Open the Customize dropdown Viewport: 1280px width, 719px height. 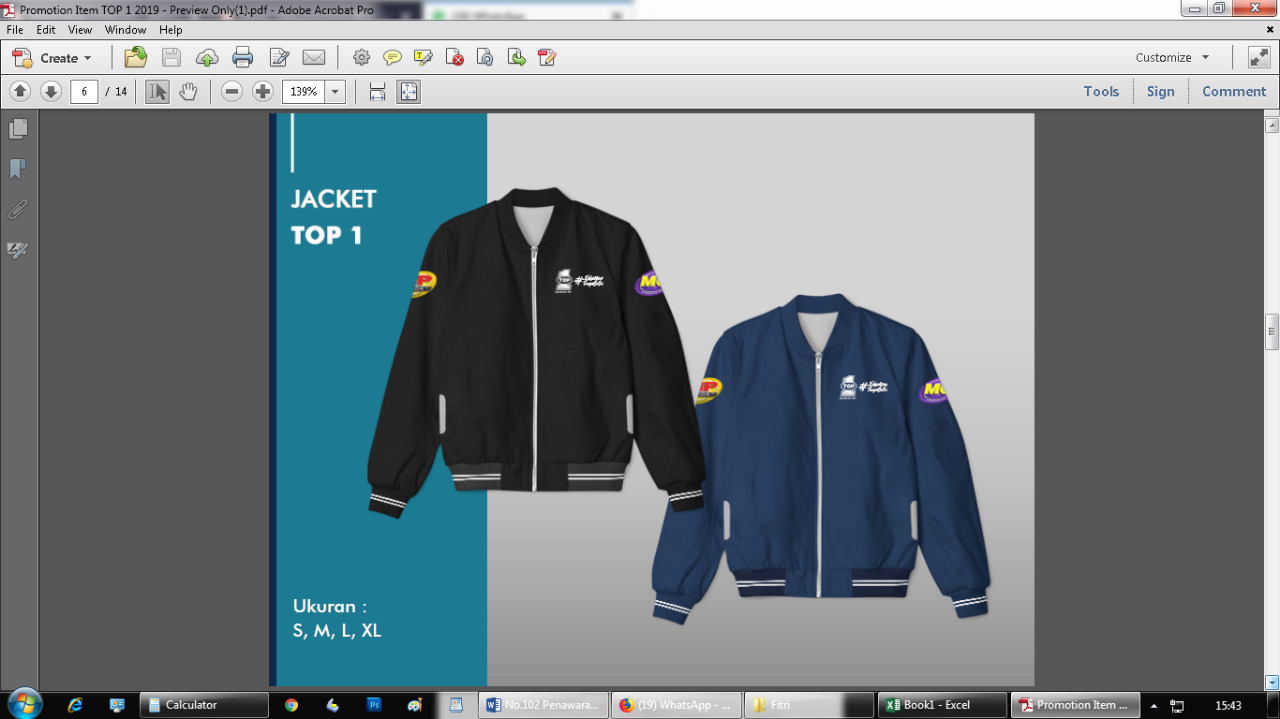[1172, 58]
